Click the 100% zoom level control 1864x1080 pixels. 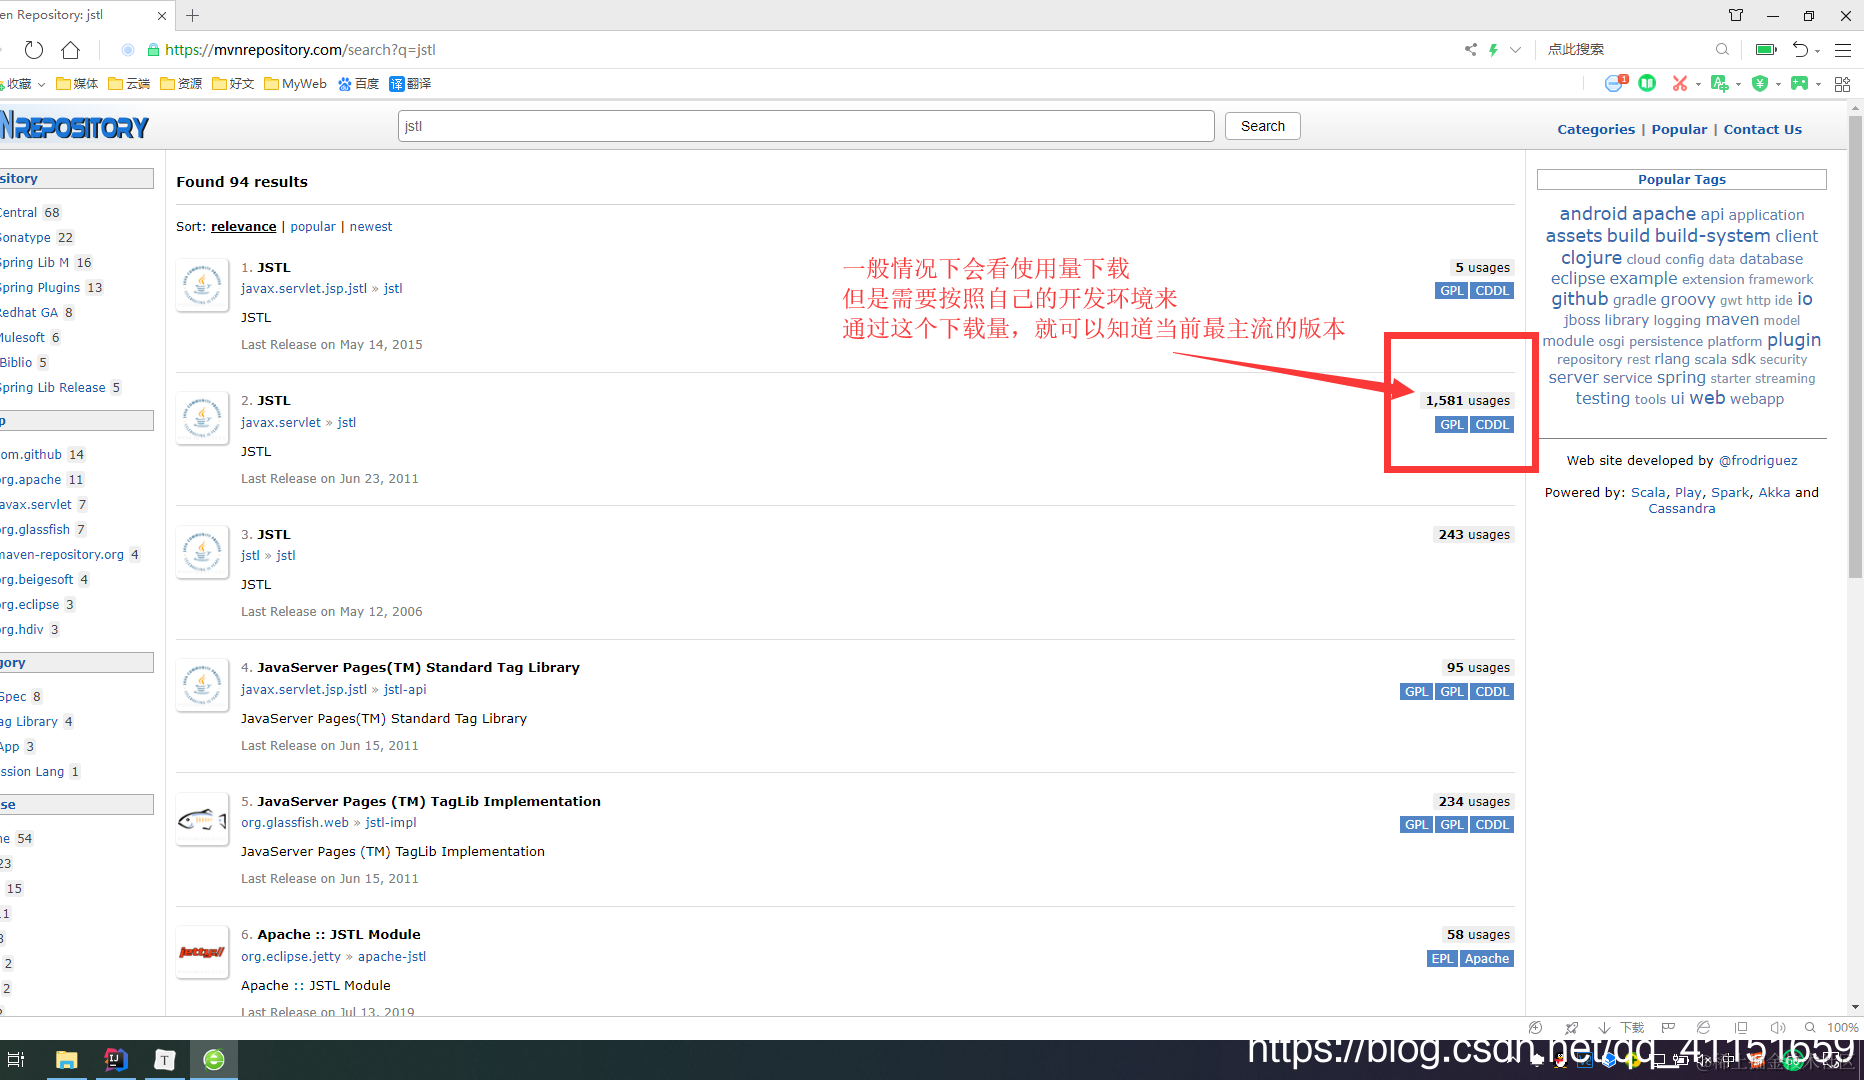pos(1842,1027)
